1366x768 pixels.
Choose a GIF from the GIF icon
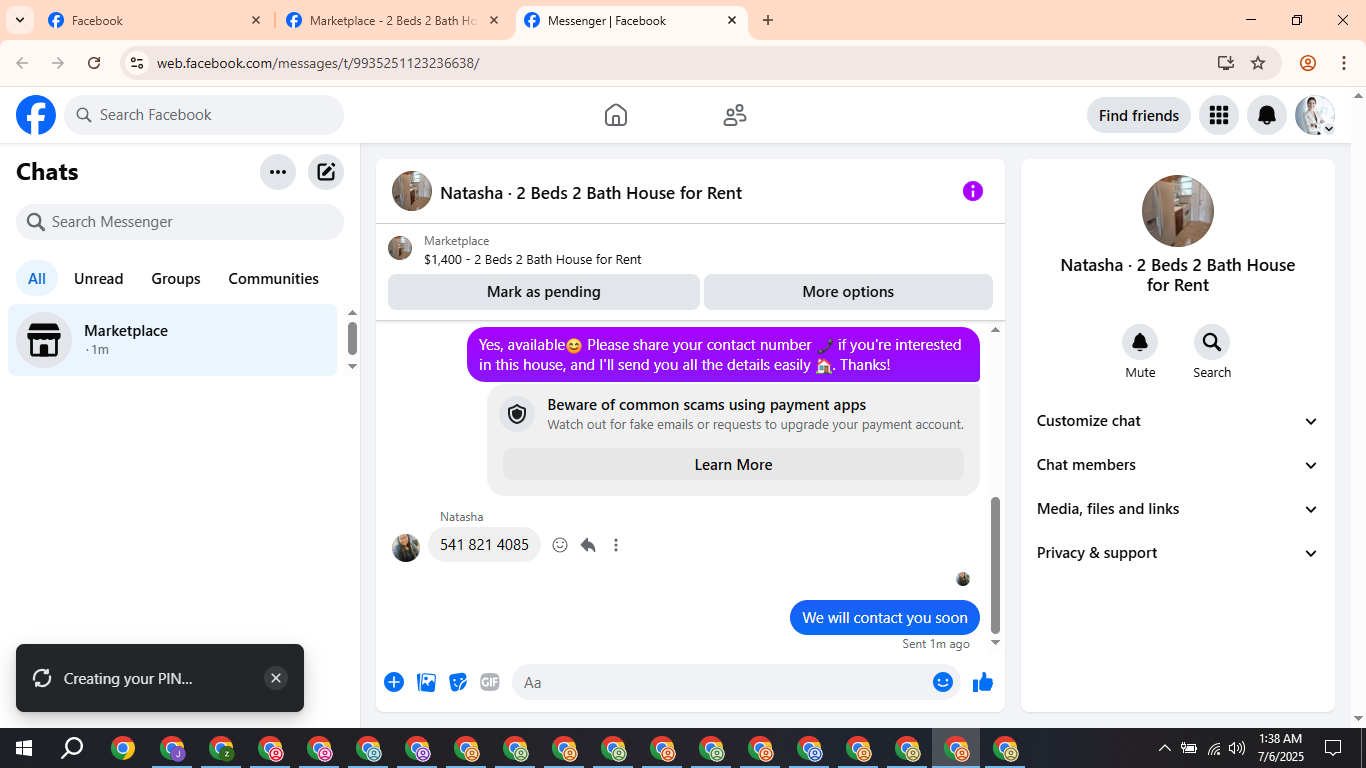[490, 682]
